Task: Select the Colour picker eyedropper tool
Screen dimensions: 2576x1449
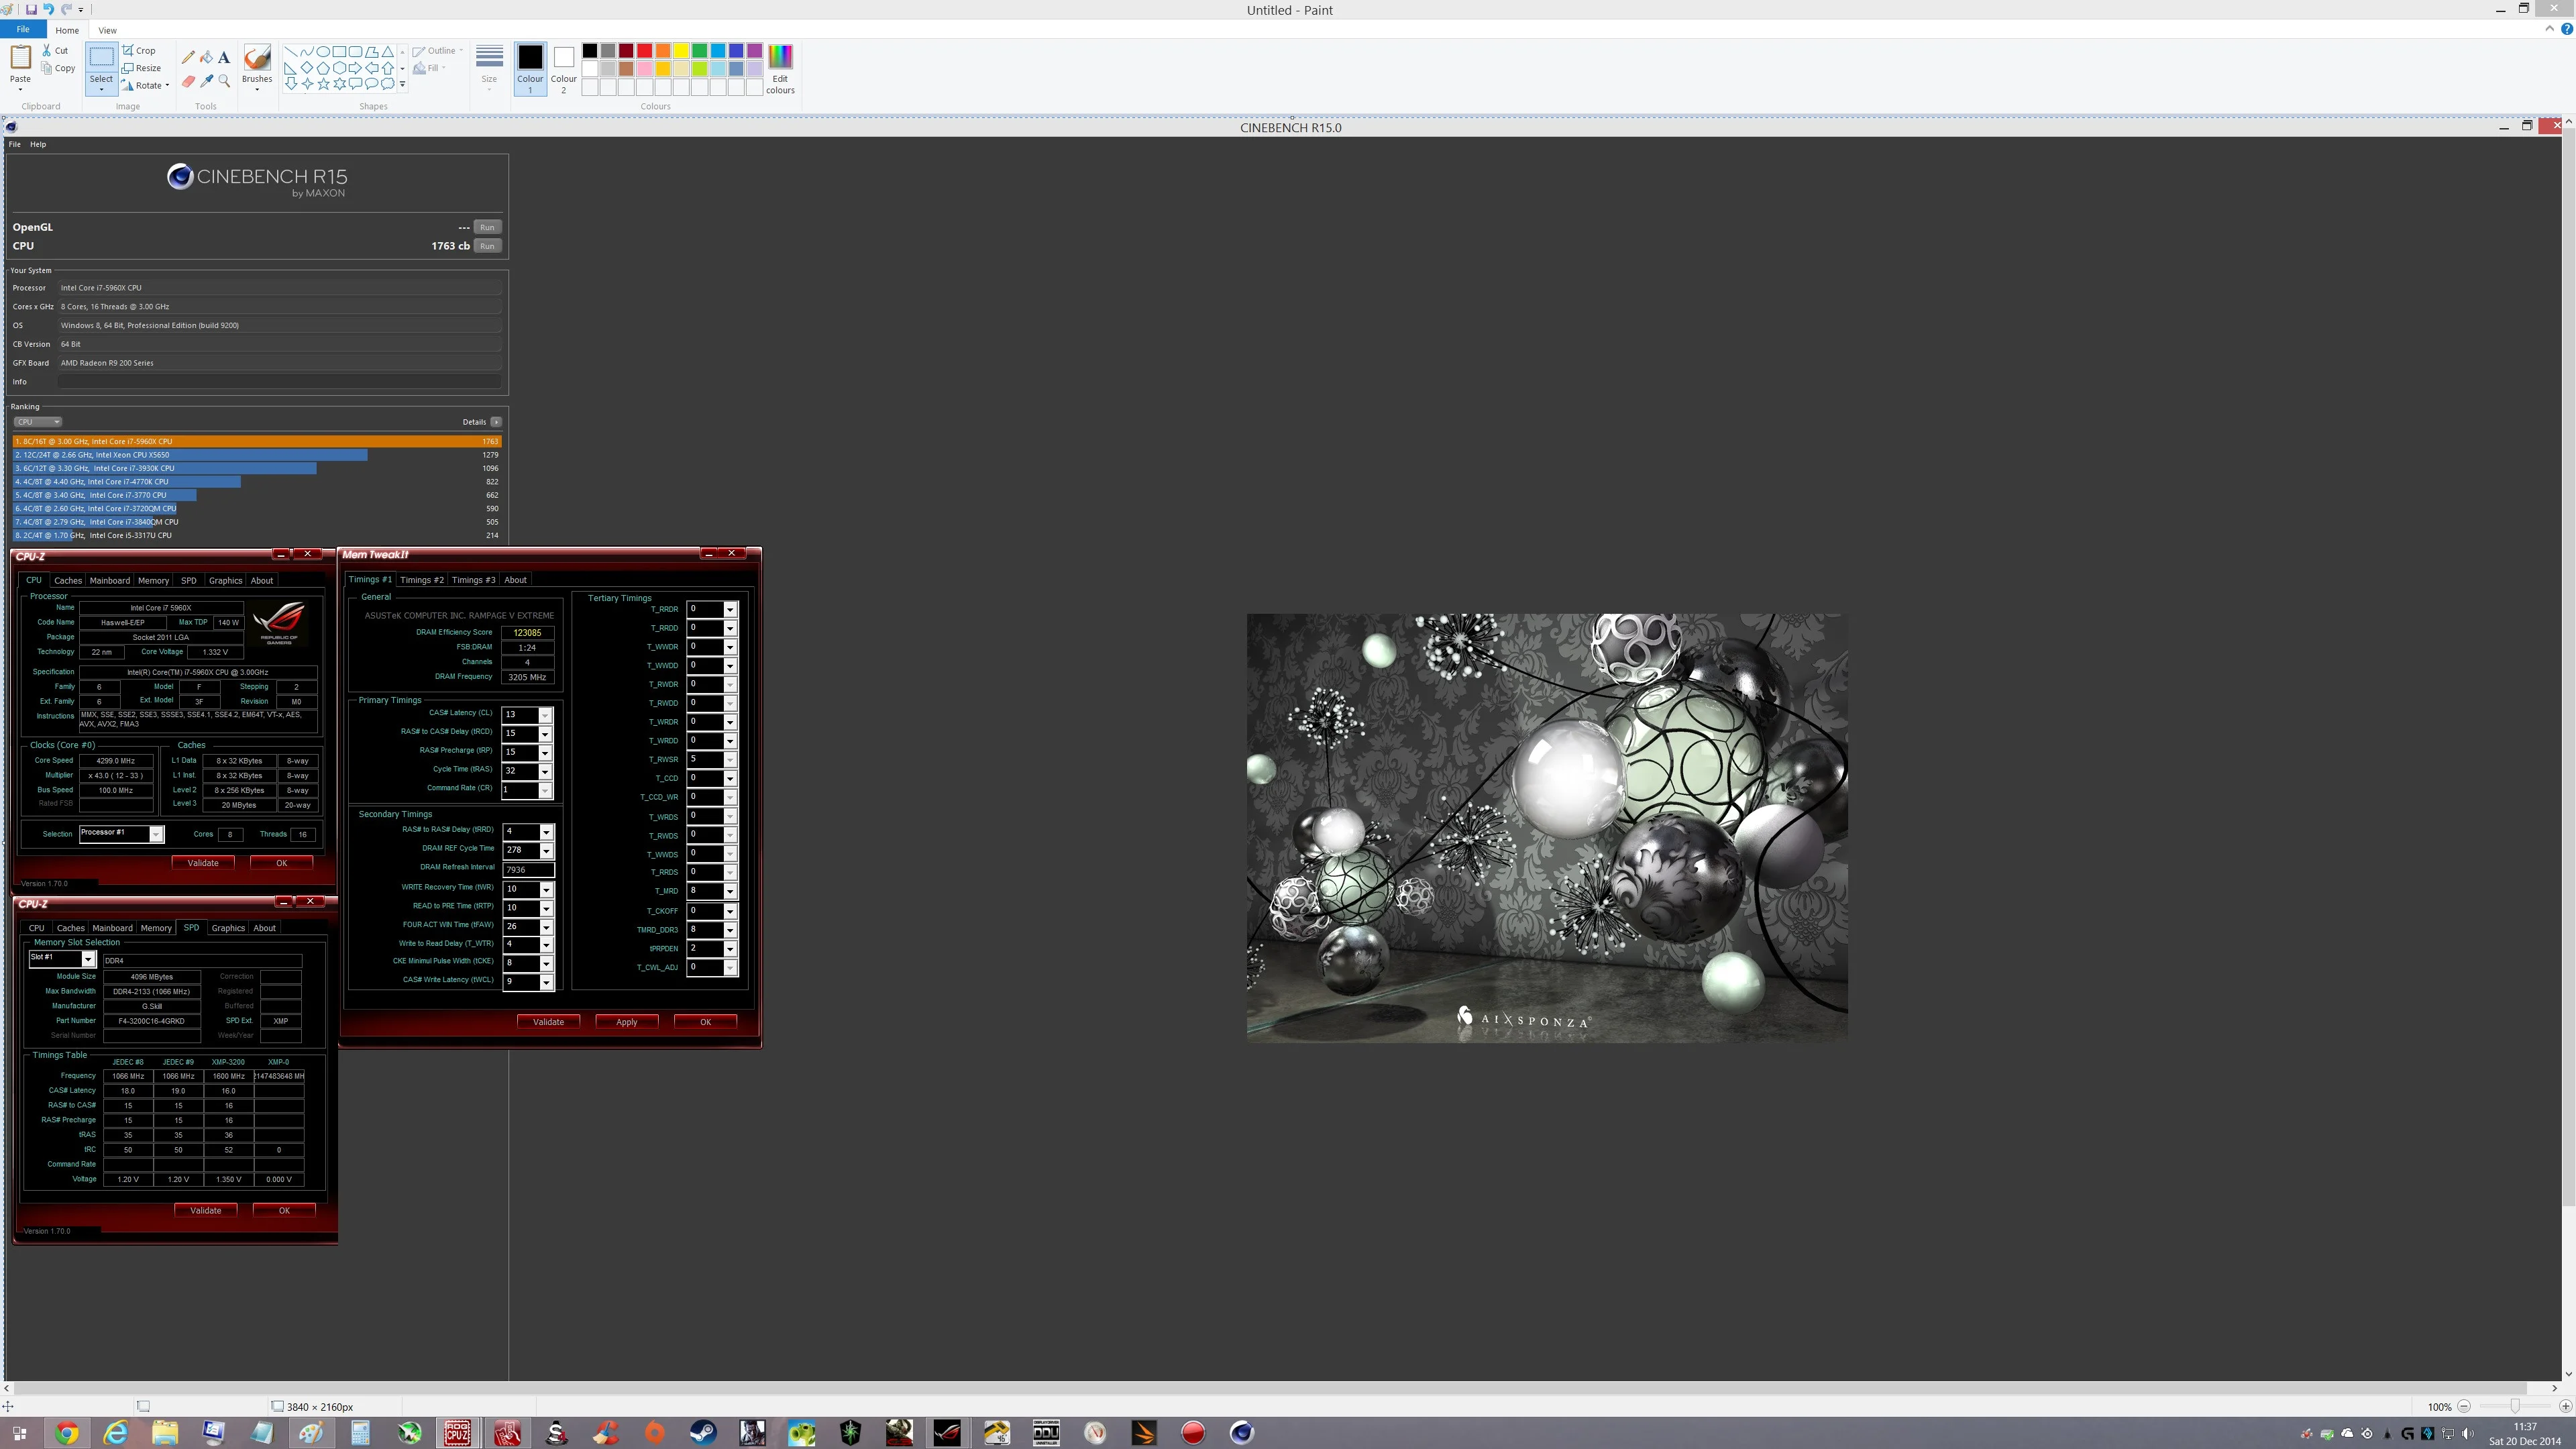Action: [x=206, y=81]
